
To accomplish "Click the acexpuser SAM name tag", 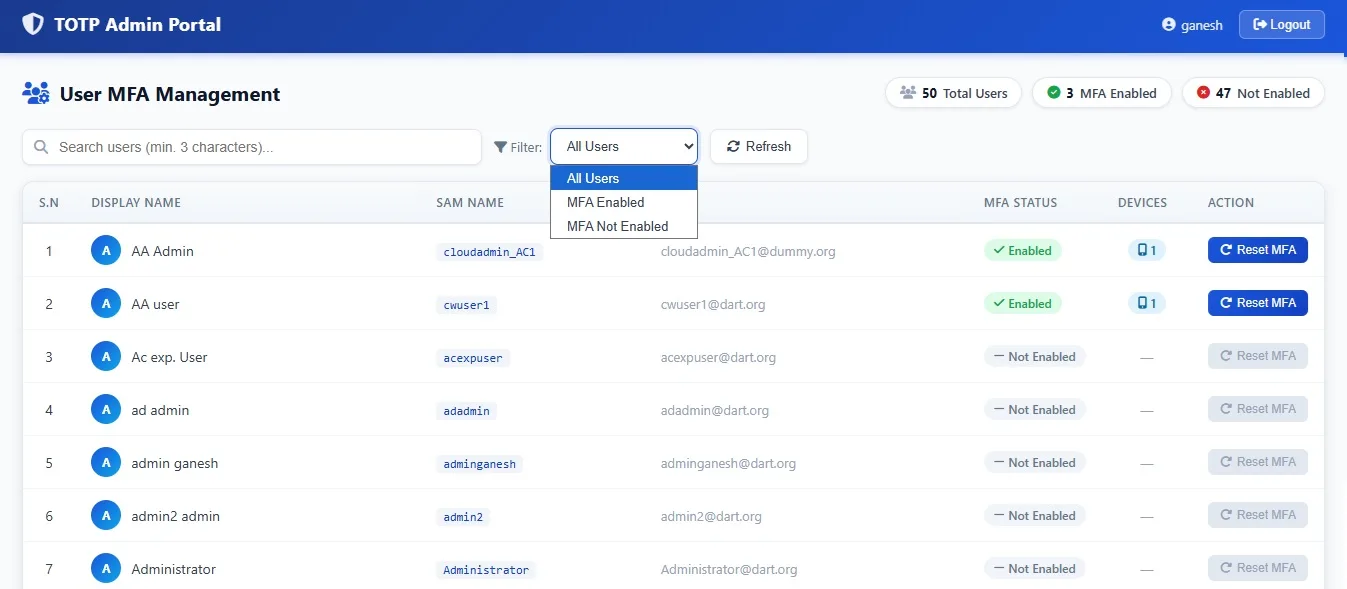I will (x=473, y=358).
